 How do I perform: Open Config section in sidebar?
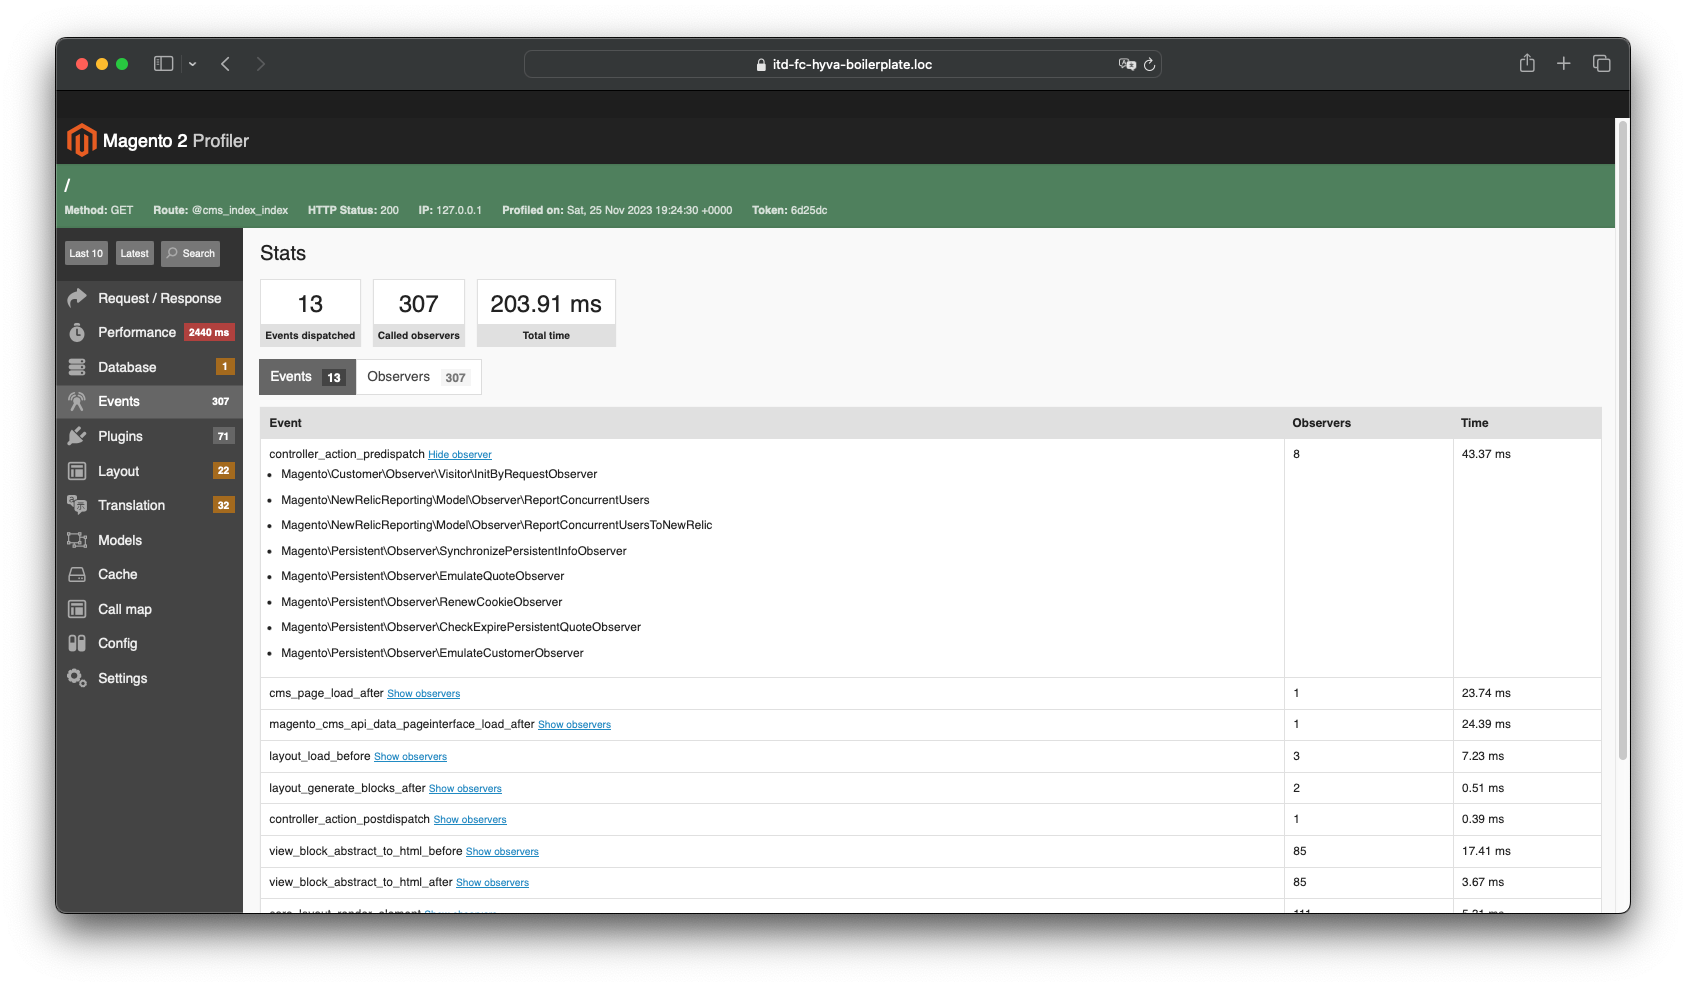(x=150, y=643)
